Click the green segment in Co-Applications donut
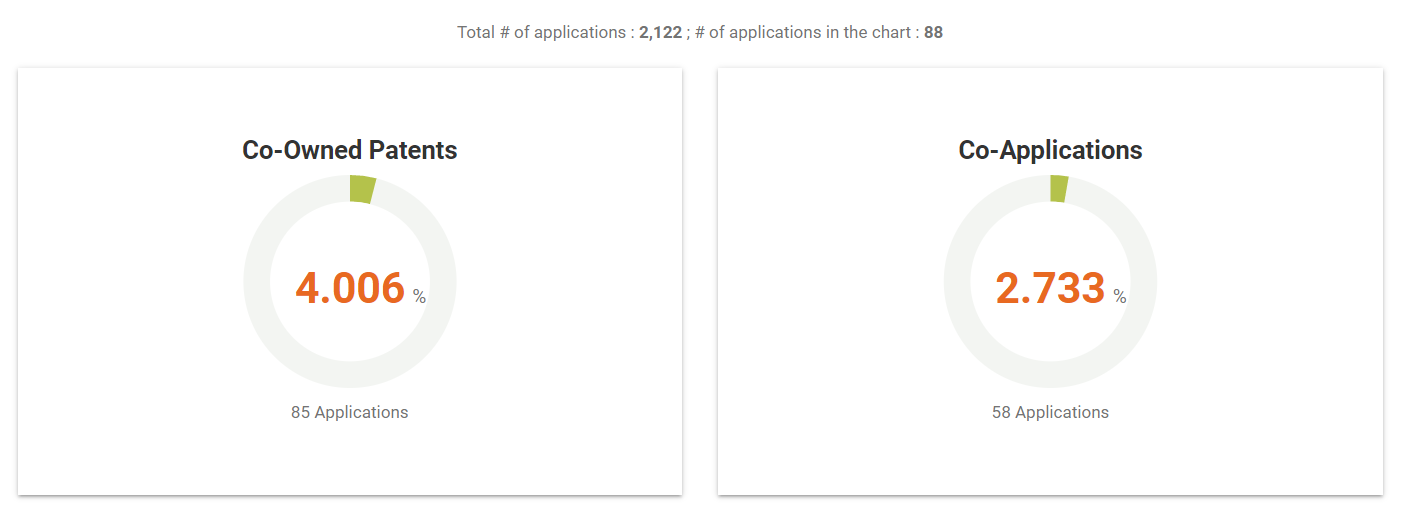 pos(1058,188)
